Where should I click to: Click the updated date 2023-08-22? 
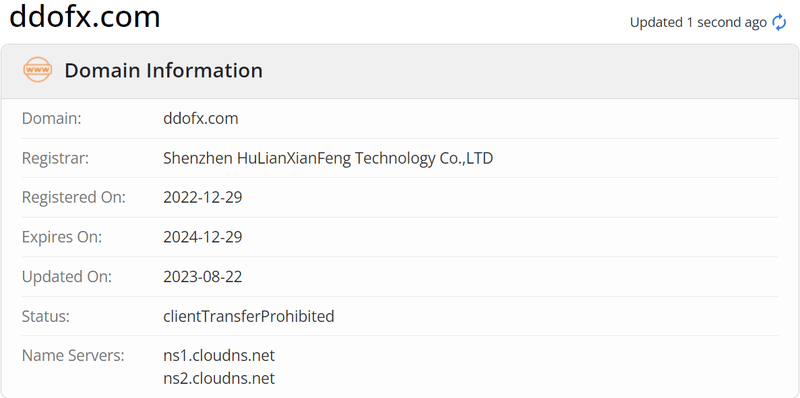(203, 277)
